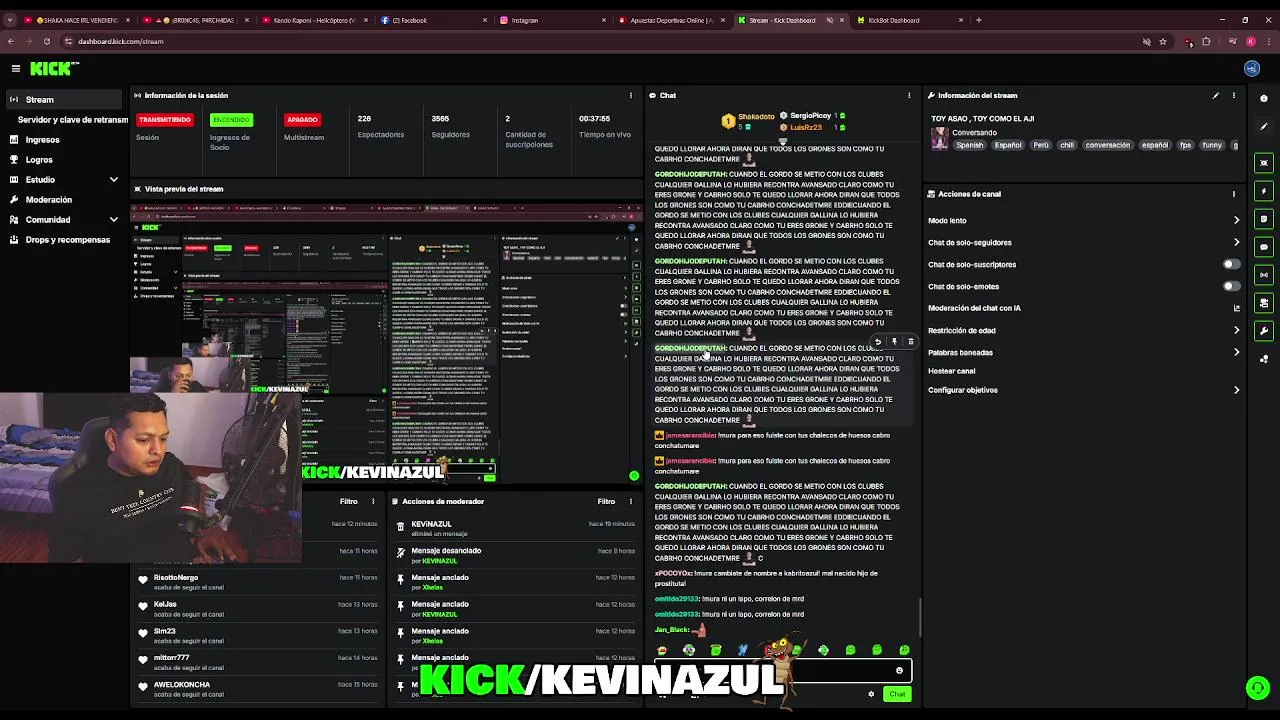The width and height of the screenshot is (1280, 720).
Task: Click the Spanish tag chip
Action: (x=969, y=145)
